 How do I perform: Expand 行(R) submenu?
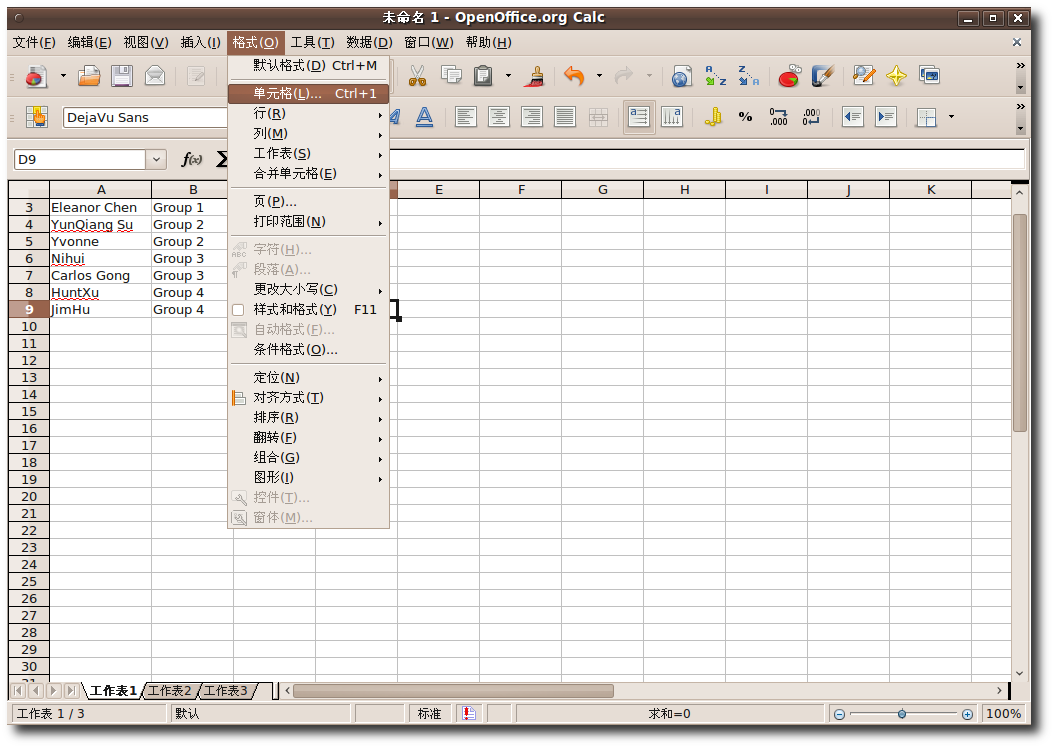coord(309,114)
